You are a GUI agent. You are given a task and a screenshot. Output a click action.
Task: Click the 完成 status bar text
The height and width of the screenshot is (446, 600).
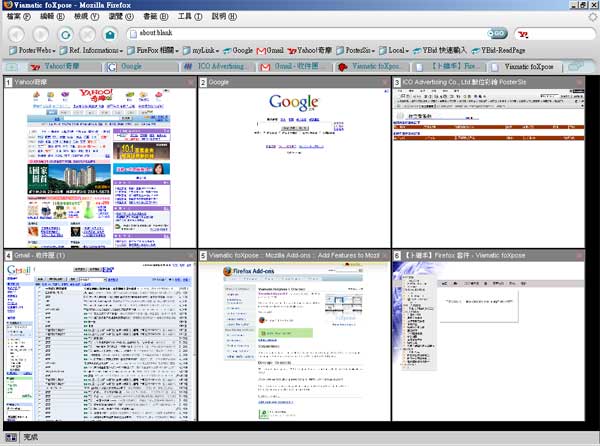[31, 437]
